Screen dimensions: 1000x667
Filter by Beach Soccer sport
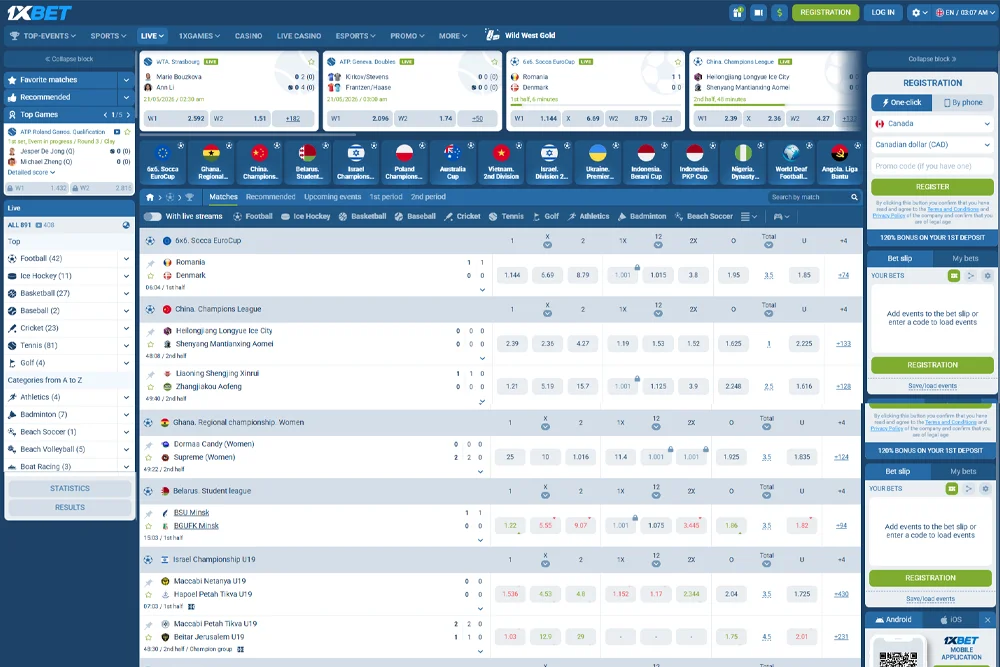703,216
